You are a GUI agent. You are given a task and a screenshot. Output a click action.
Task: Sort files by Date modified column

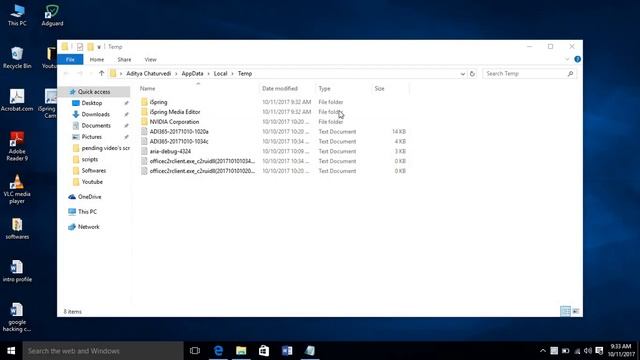tap(280, 89)
